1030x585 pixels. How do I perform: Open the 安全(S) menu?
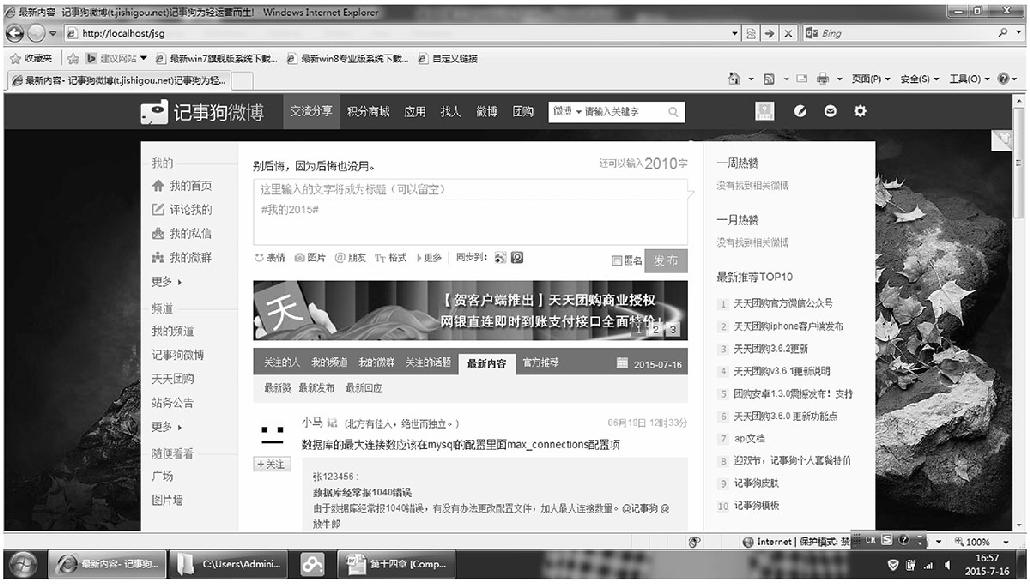(919, 79)
